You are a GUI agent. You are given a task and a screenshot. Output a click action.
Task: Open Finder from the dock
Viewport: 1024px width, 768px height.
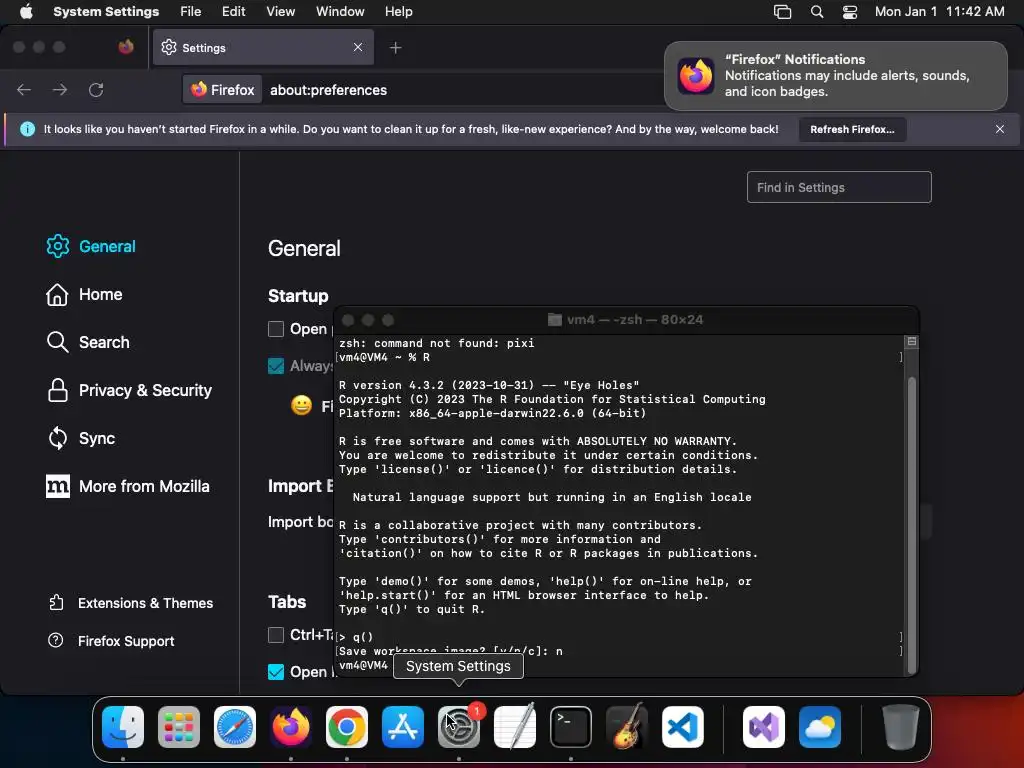(123, 727)
